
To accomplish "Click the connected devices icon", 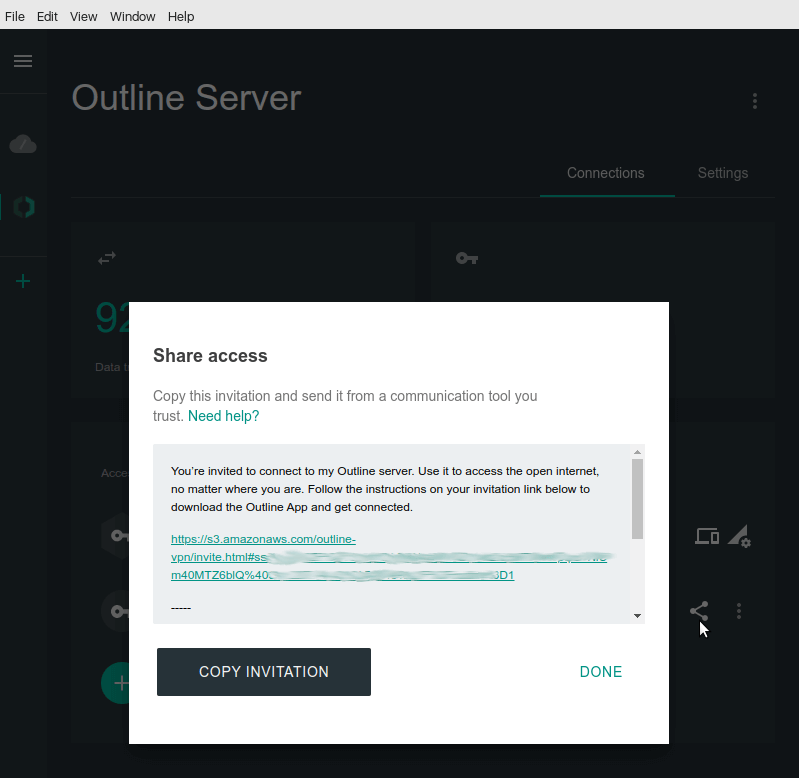I will 707,537.
